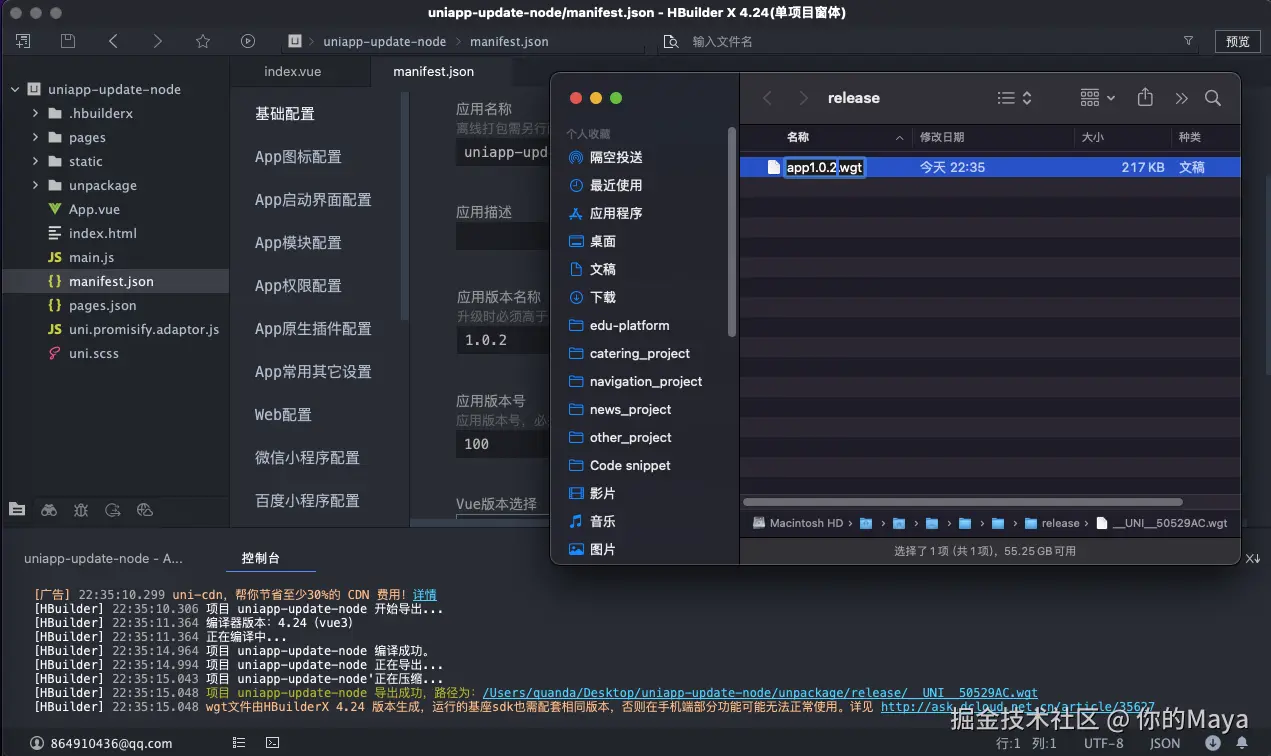This screenshot has height=756, width=1271.
Task: Select the 控制台 console tab
Action: (261, 558)
